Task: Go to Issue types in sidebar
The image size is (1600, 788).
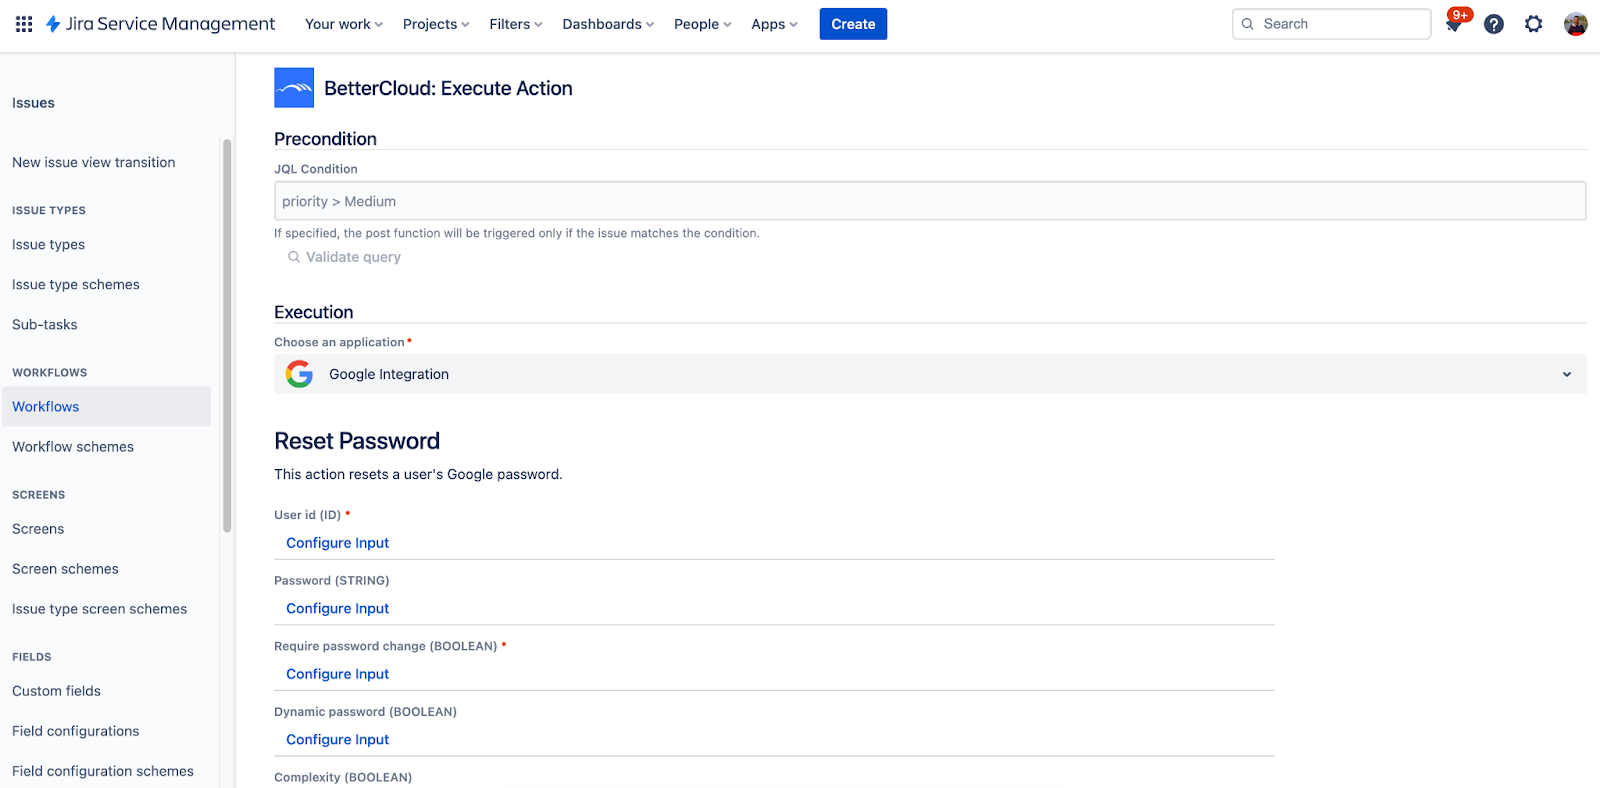Action: coord(48,244)
